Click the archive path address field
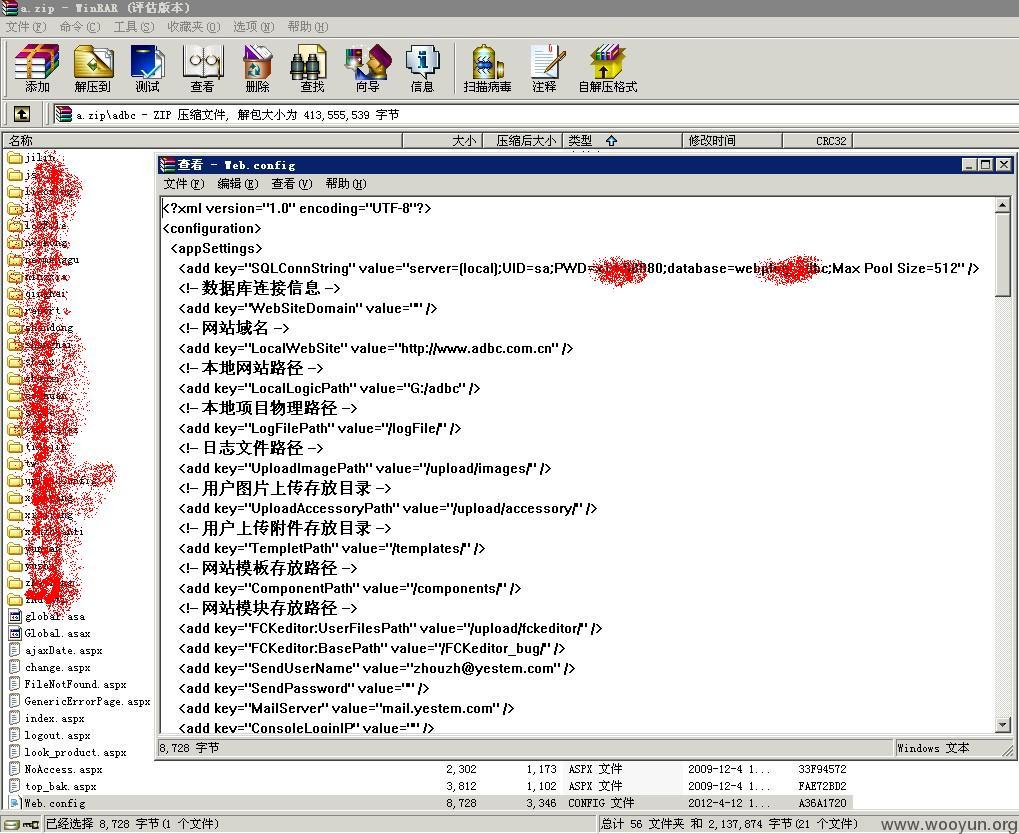Screen dimensions: 1019x834 point(535,115)
